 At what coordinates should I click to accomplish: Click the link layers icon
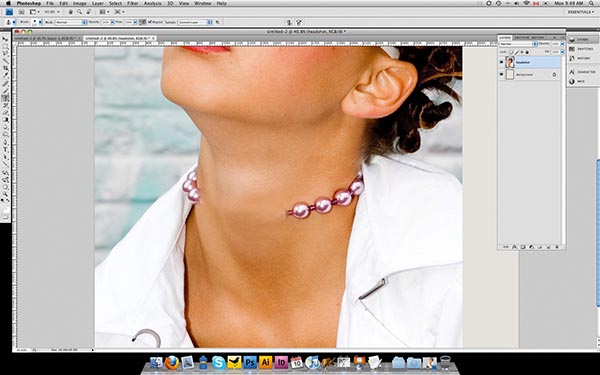[506, 247]
